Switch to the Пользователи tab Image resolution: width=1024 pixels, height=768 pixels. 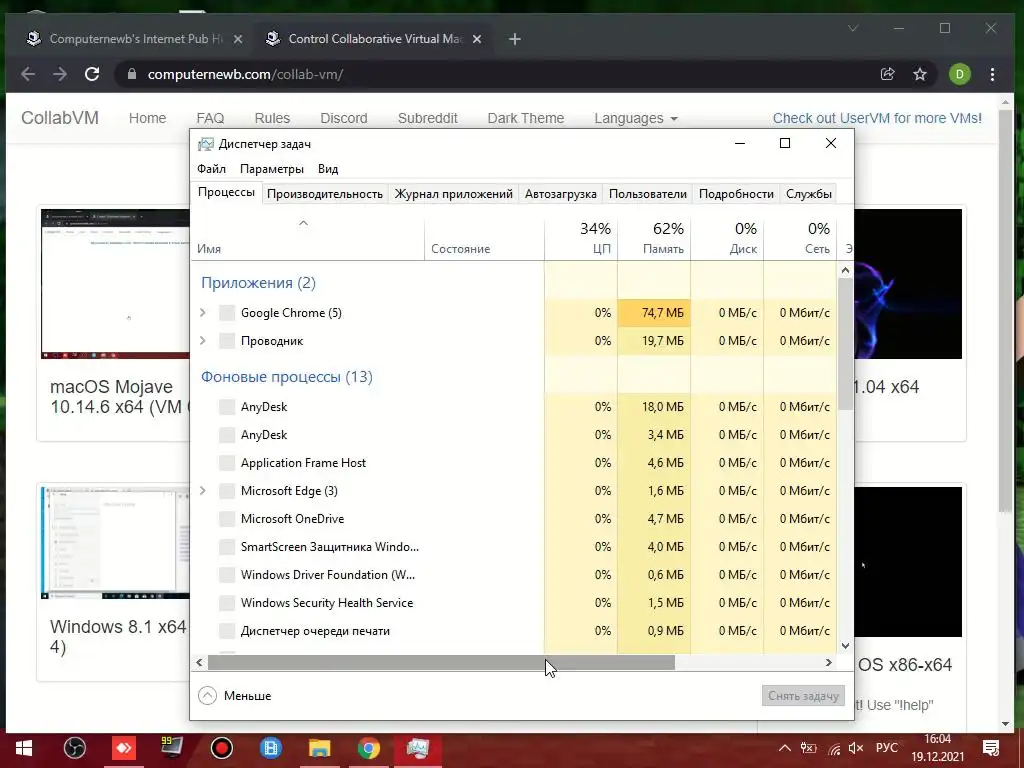(x=648, y=194)
